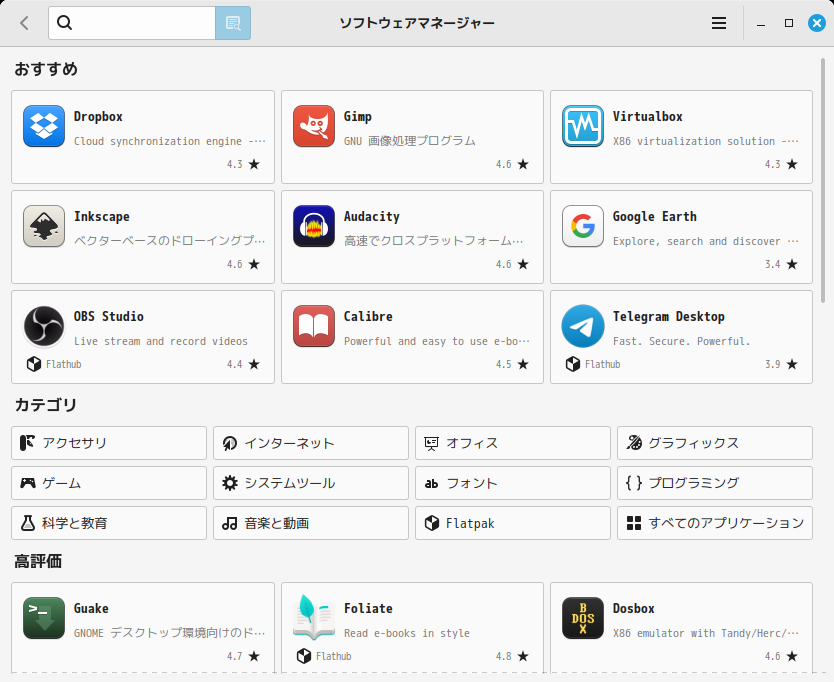Click the おすすめ section heading
Viewport: 834px width, 682px height.
tap(46, 69)
